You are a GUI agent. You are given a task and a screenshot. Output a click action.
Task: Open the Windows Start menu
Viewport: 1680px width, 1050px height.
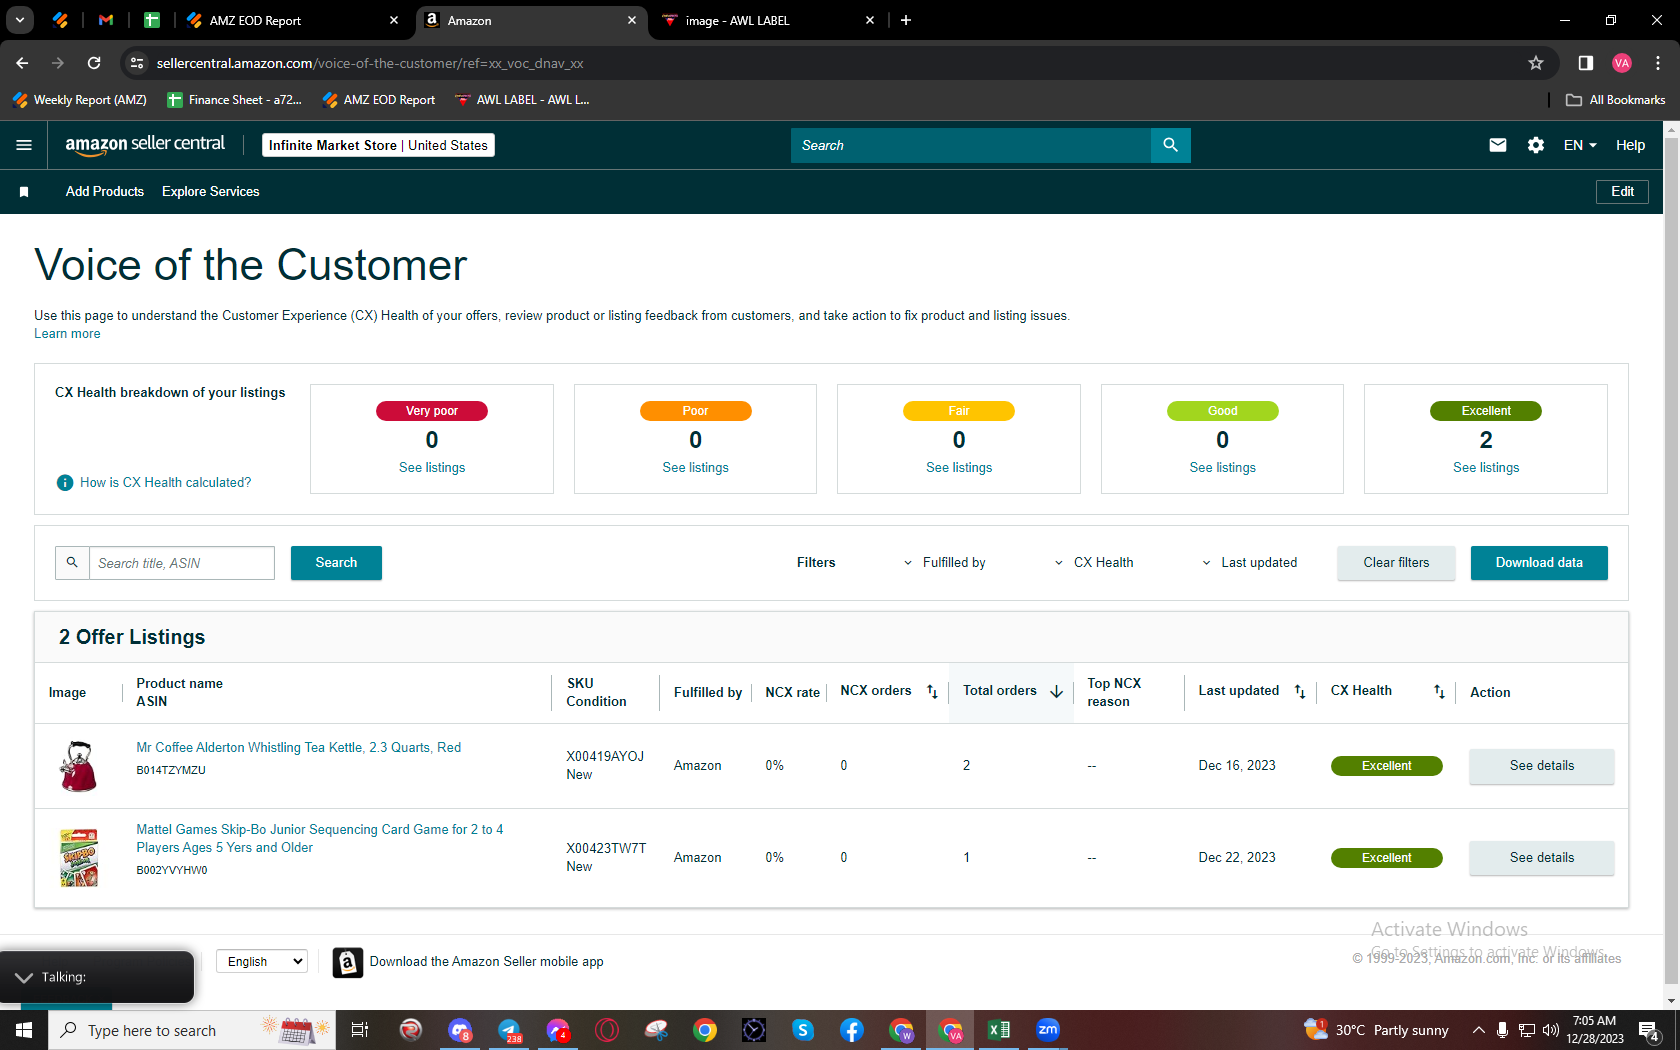click(x=24, y=1030)
